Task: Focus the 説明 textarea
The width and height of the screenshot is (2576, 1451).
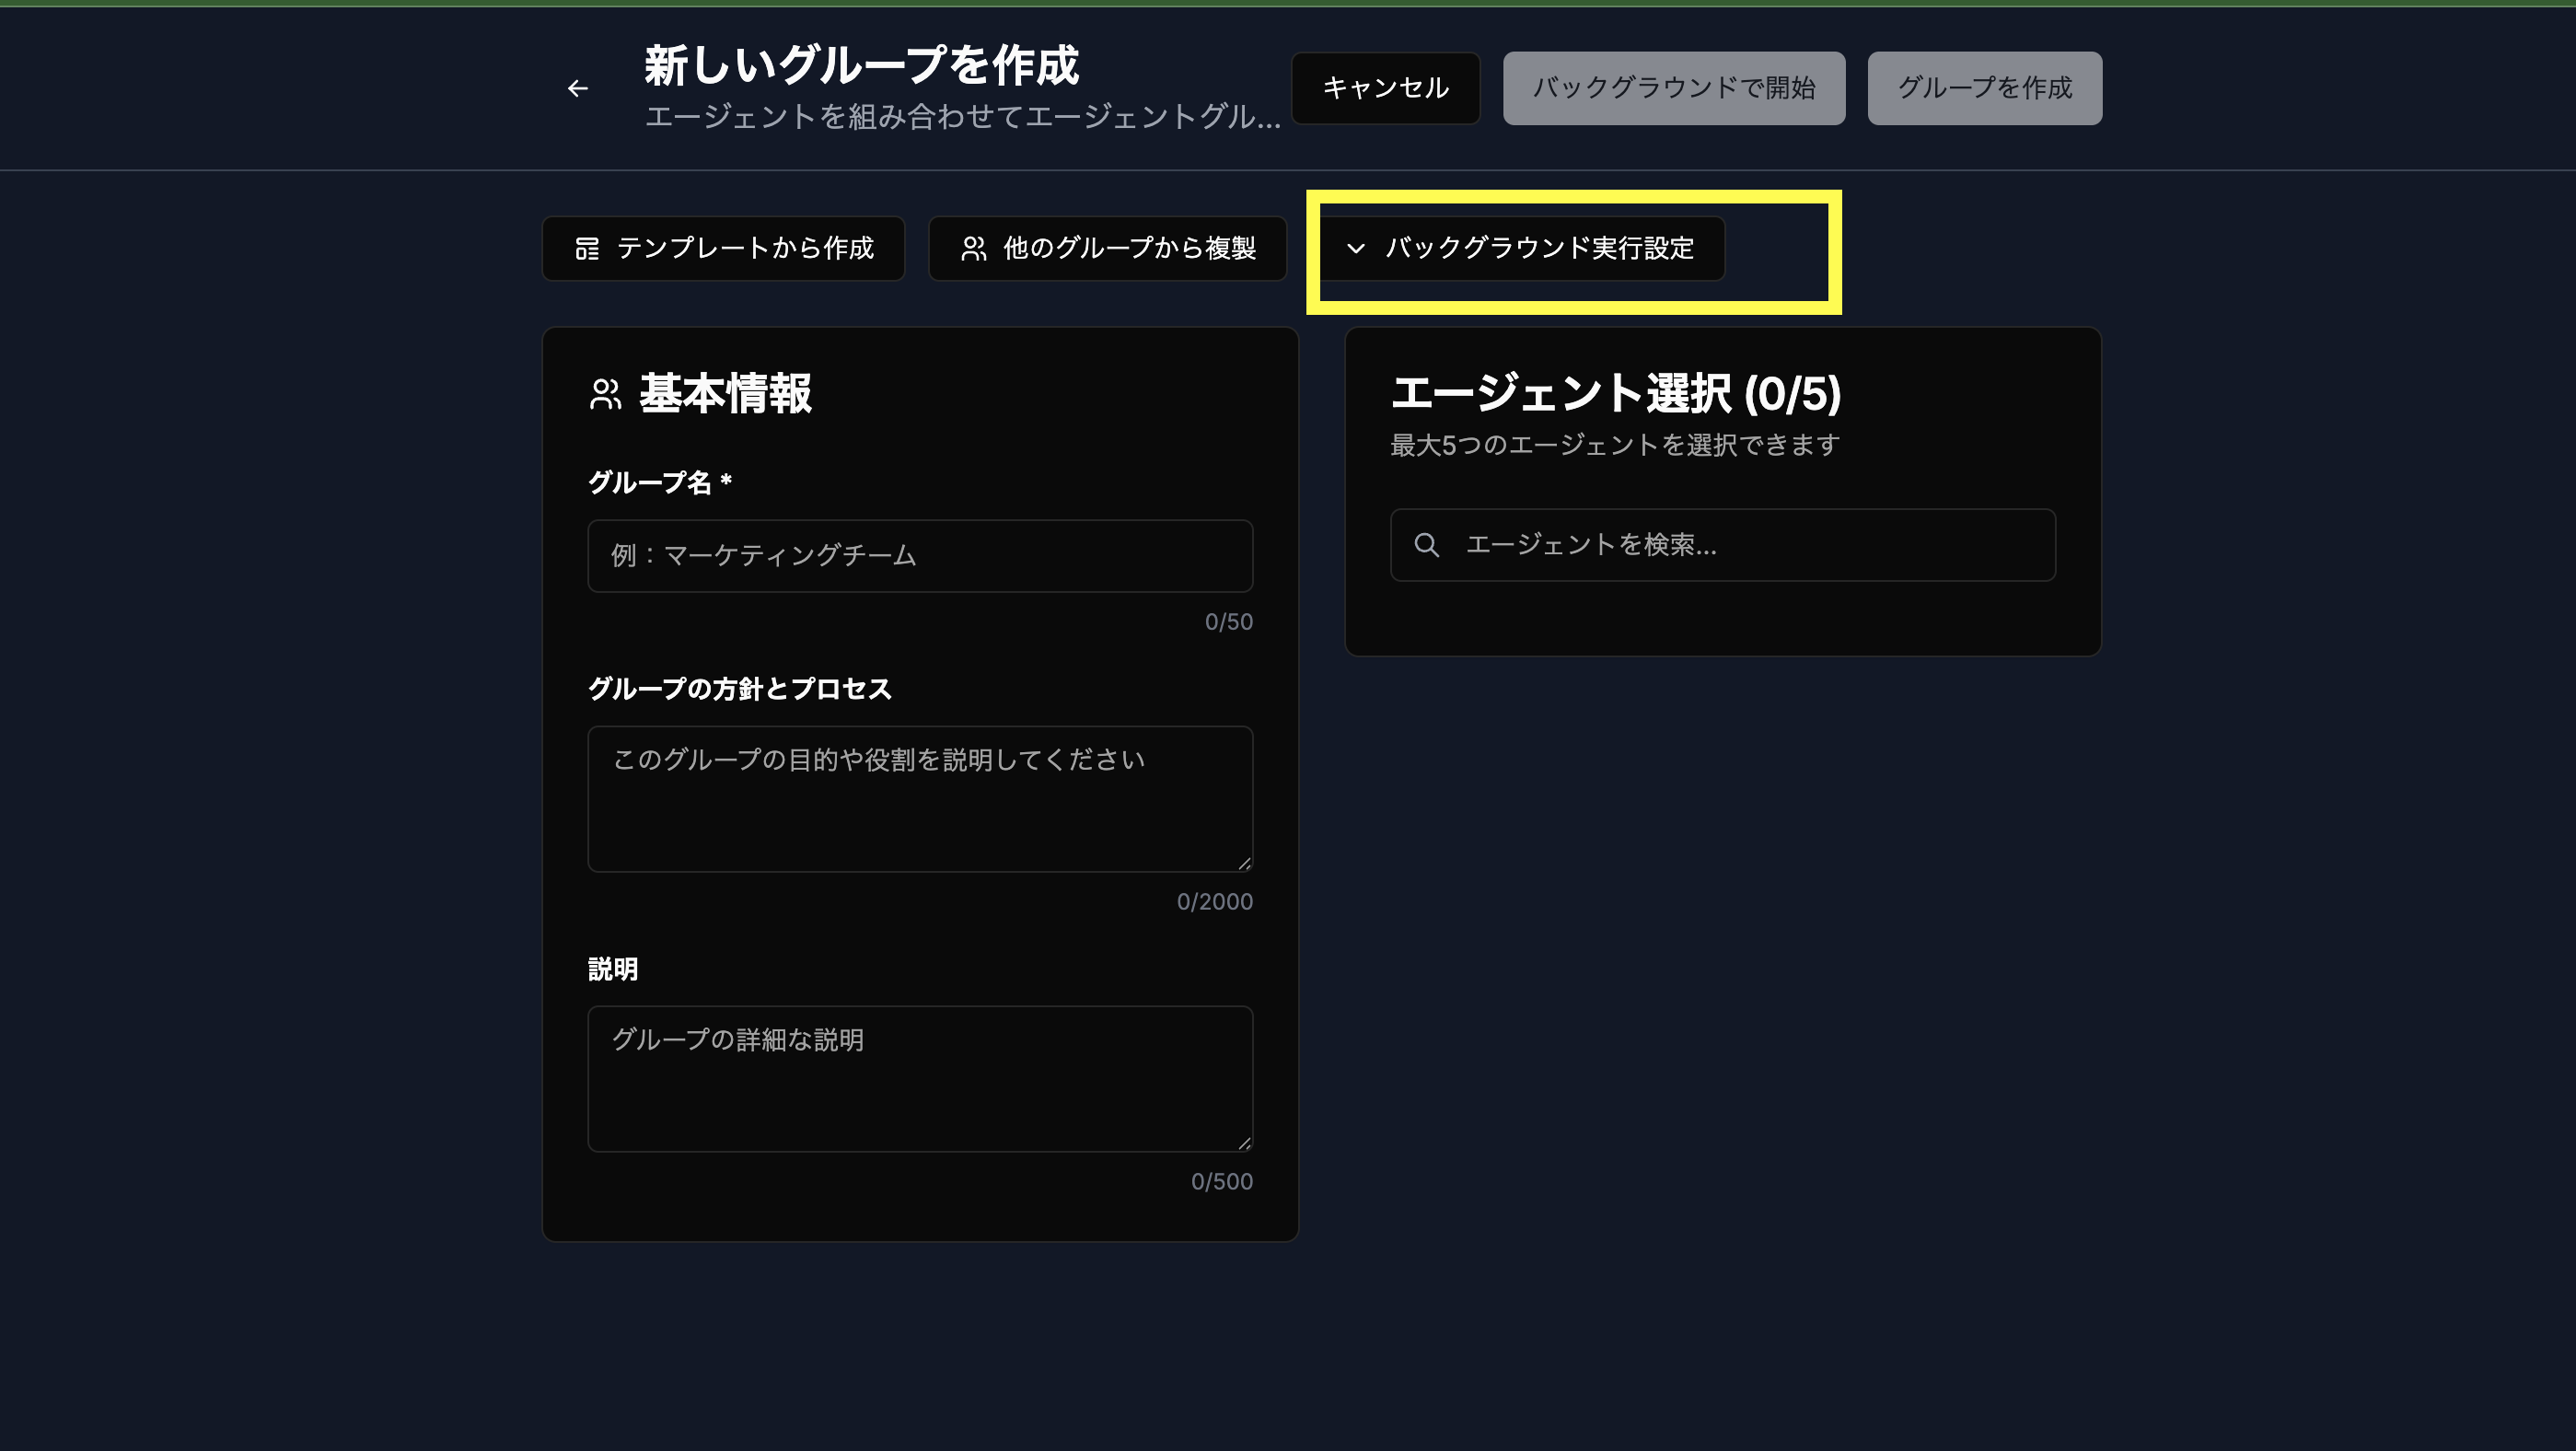Action: [920, 1079]
